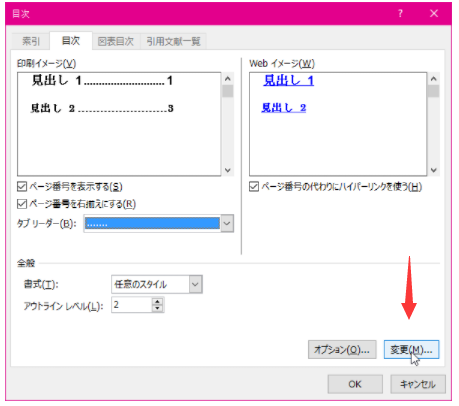
Task: Open the タブ リーダー dropdown arrow
Action: point(227,223)
